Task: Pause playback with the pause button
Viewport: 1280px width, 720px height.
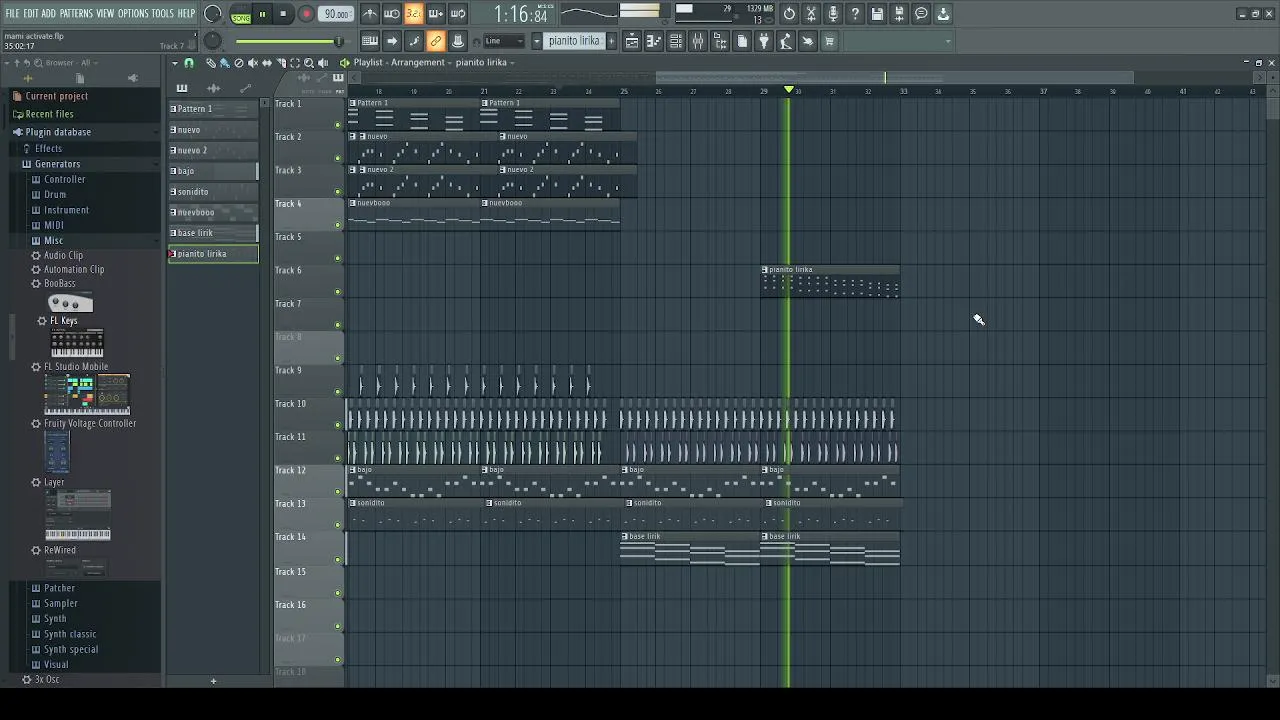Action: (x=262, y=14)
